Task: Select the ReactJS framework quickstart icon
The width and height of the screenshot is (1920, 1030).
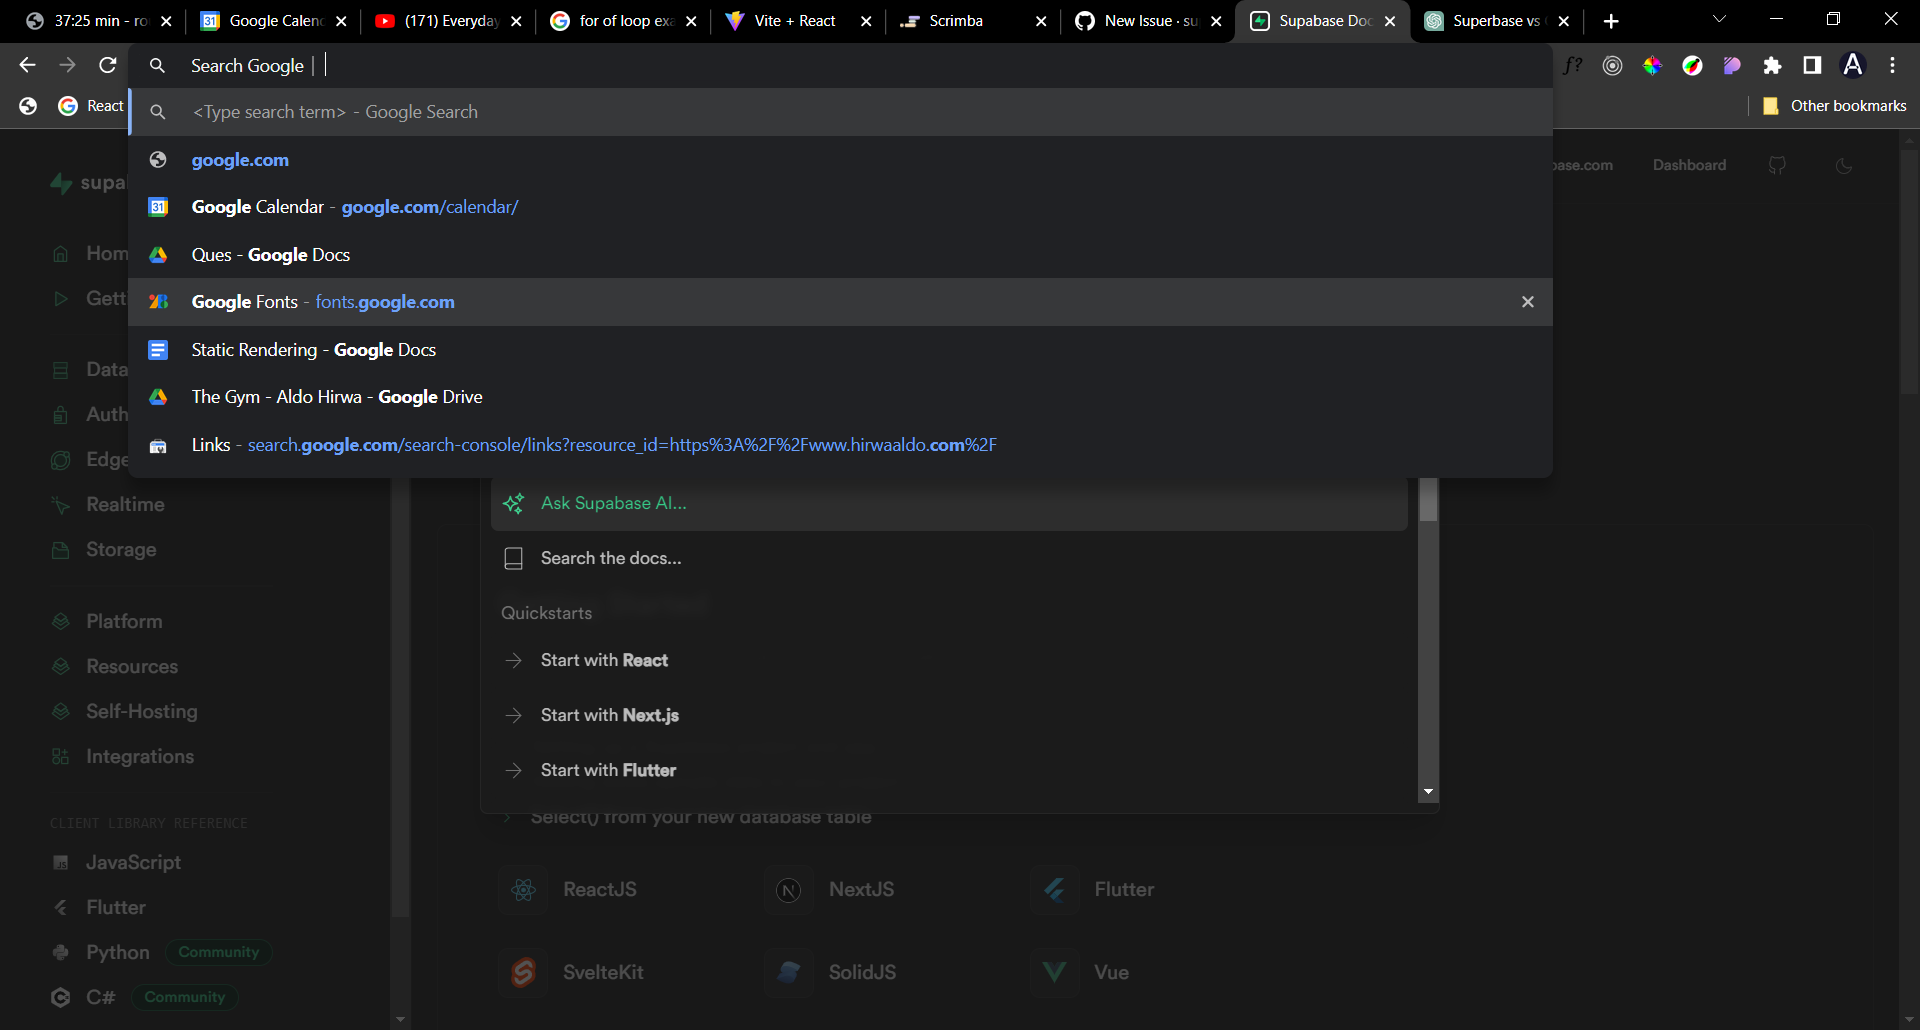Action: coord(523,889)
